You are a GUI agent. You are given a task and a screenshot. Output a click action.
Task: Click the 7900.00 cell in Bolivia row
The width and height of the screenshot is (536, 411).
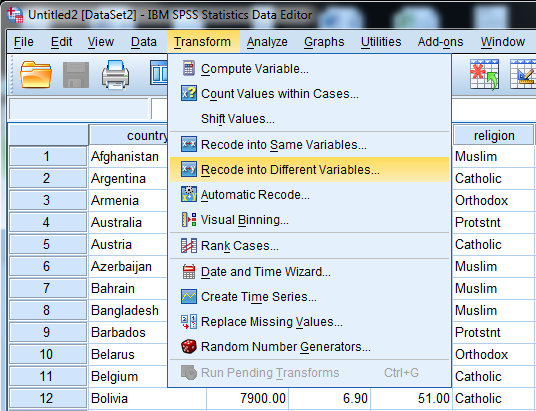coord(247,398)
